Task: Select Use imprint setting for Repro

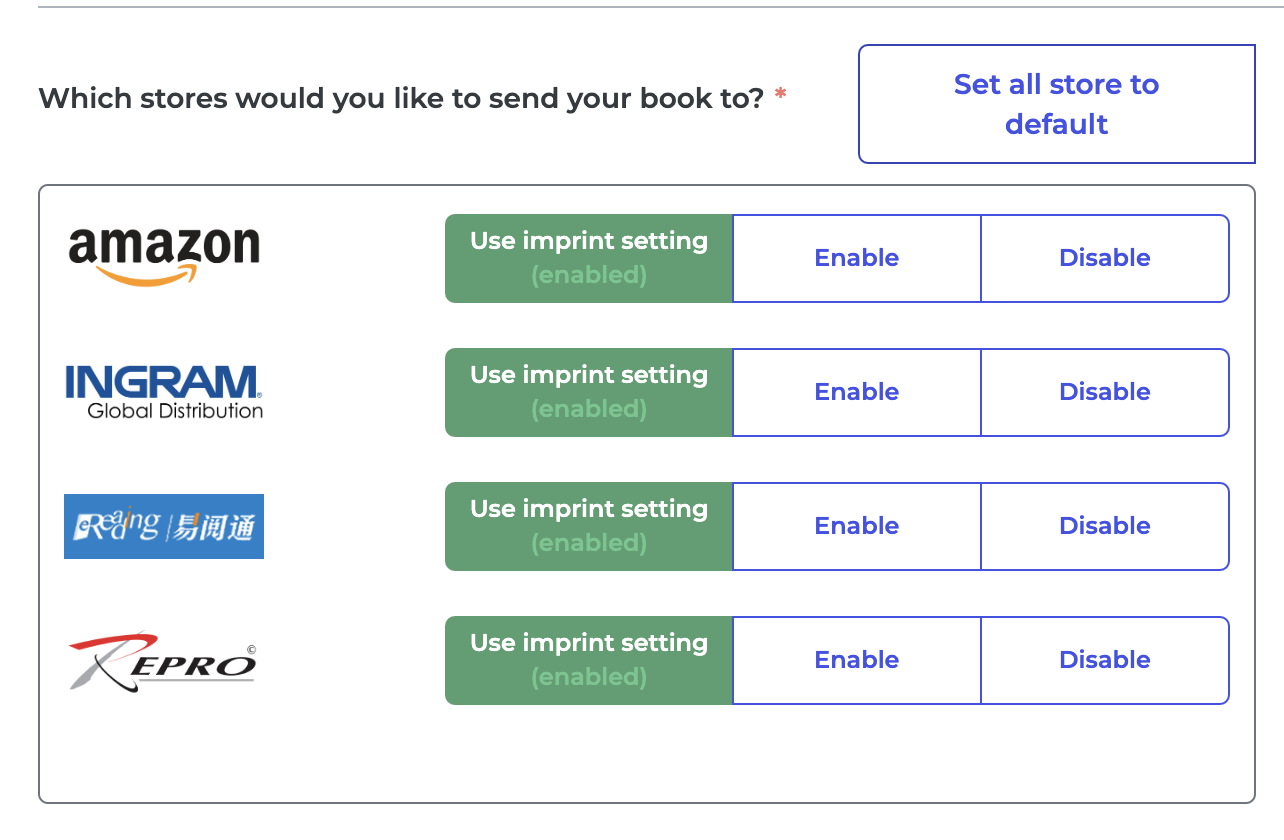Action: tap(588, 660)
